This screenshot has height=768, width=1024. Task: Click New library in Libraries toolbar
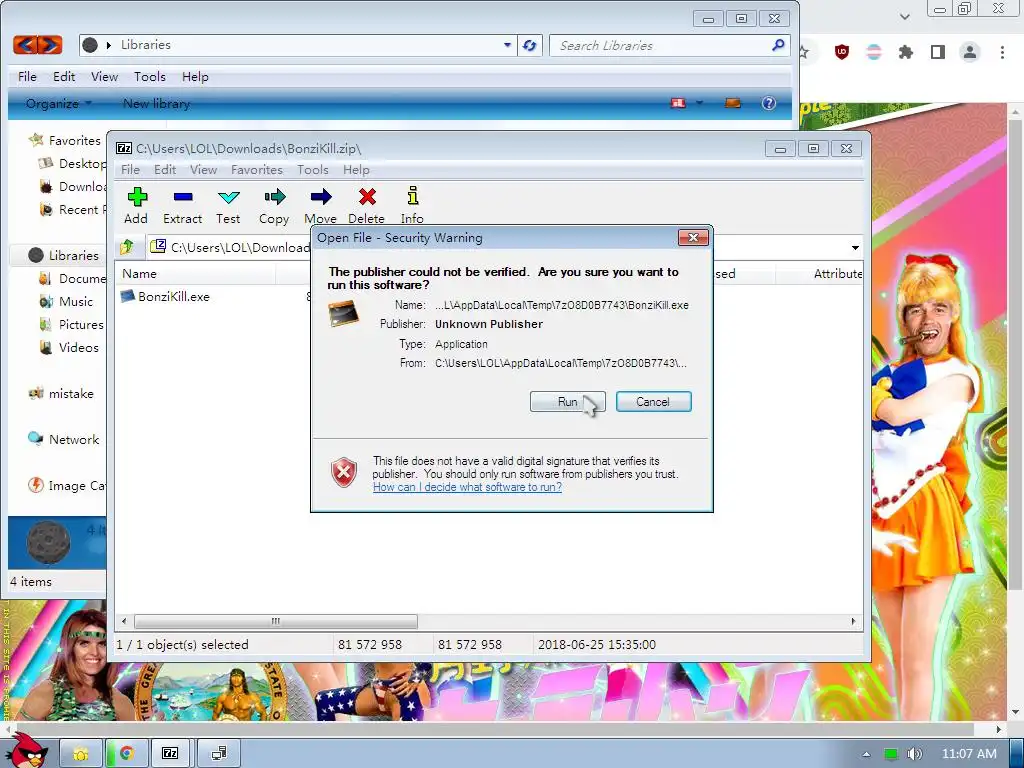[x=157, y=103]
